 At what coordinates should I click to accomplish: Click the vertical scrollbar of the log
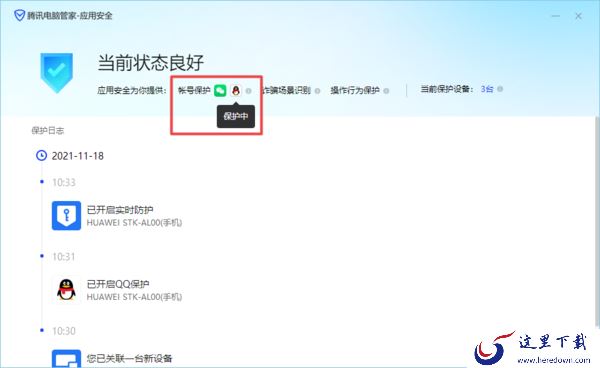pos(597,221)
